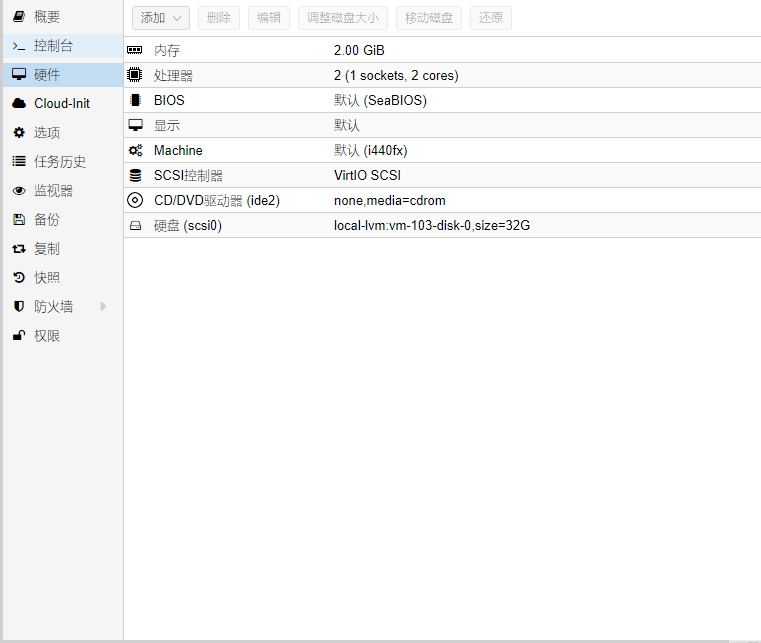
Task: Click the 控制台 console prompt icon
Action: 19,46
